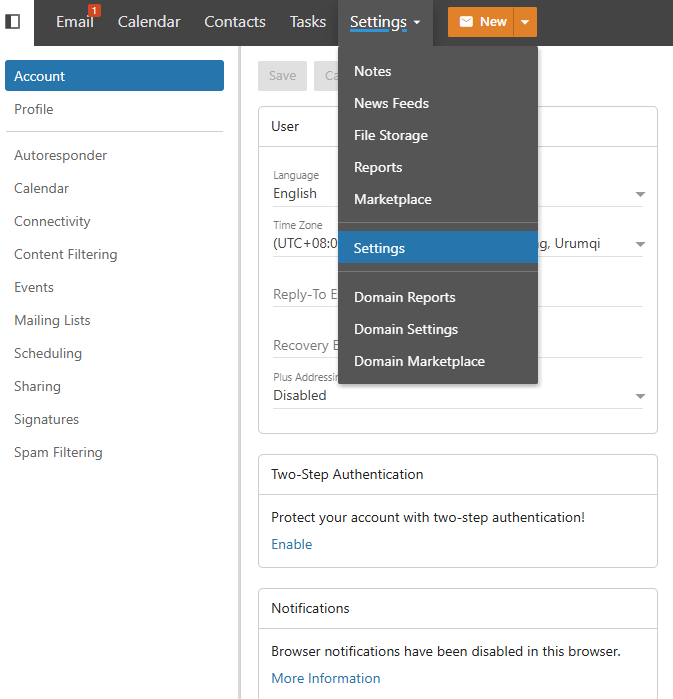Toggle the sidebar panel icon
673x699 pixels.
(x=13, y=22)
